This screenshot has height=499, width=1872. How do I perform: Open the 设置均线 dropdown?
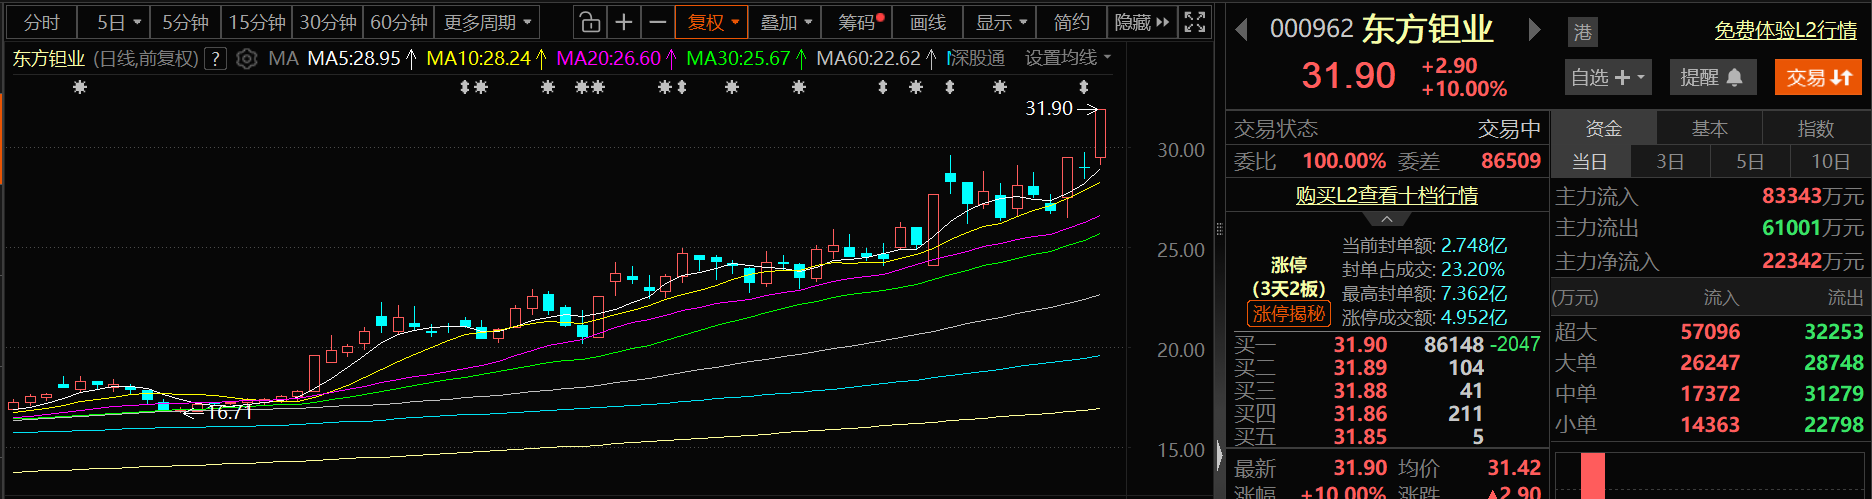[x=1067, y=59]
